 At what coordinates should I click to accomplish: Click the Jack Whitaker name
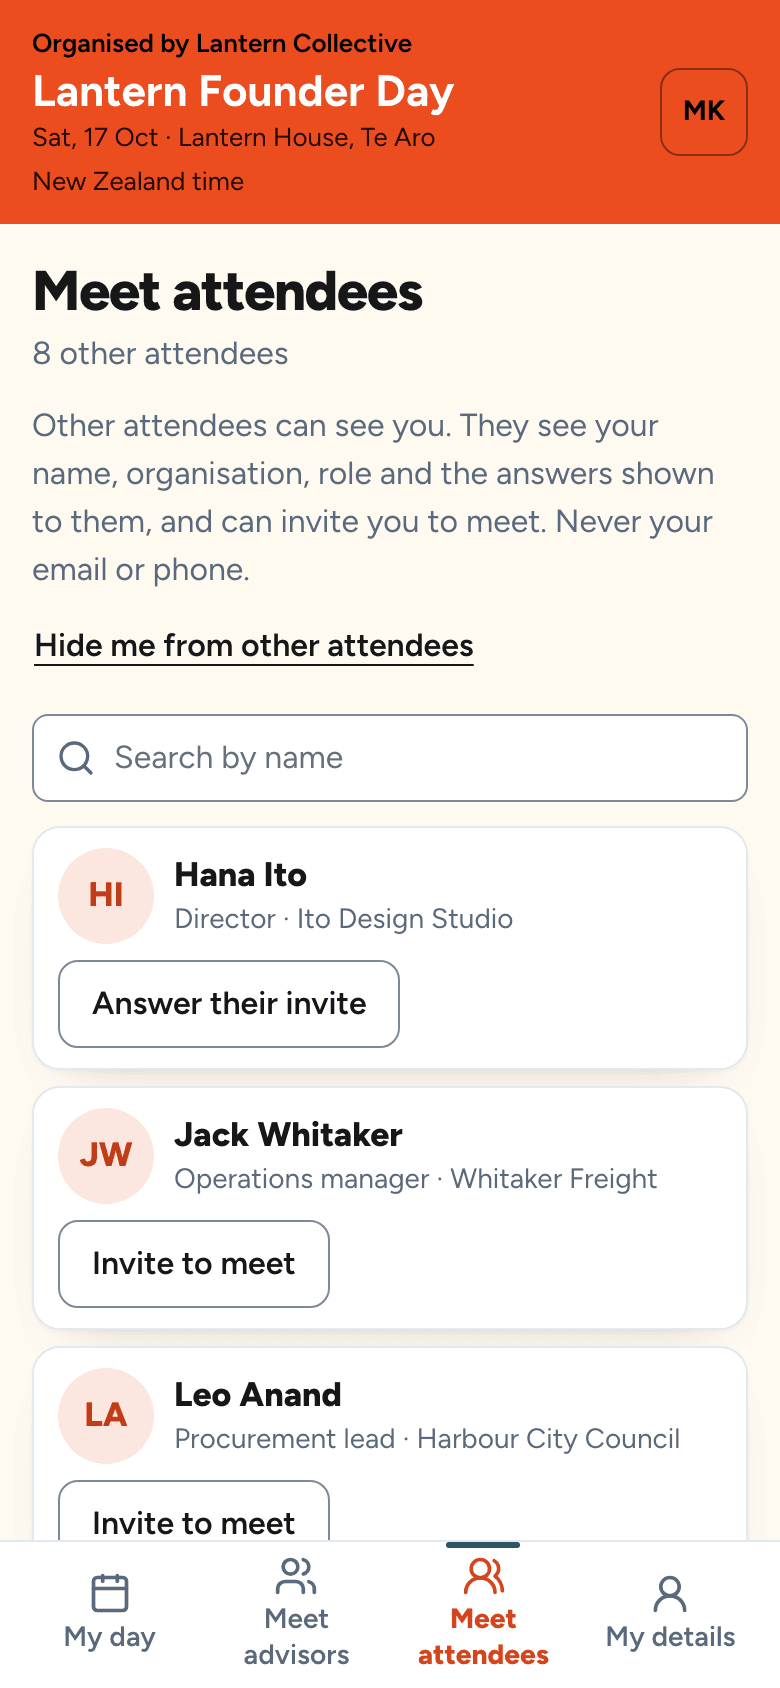288,1135
